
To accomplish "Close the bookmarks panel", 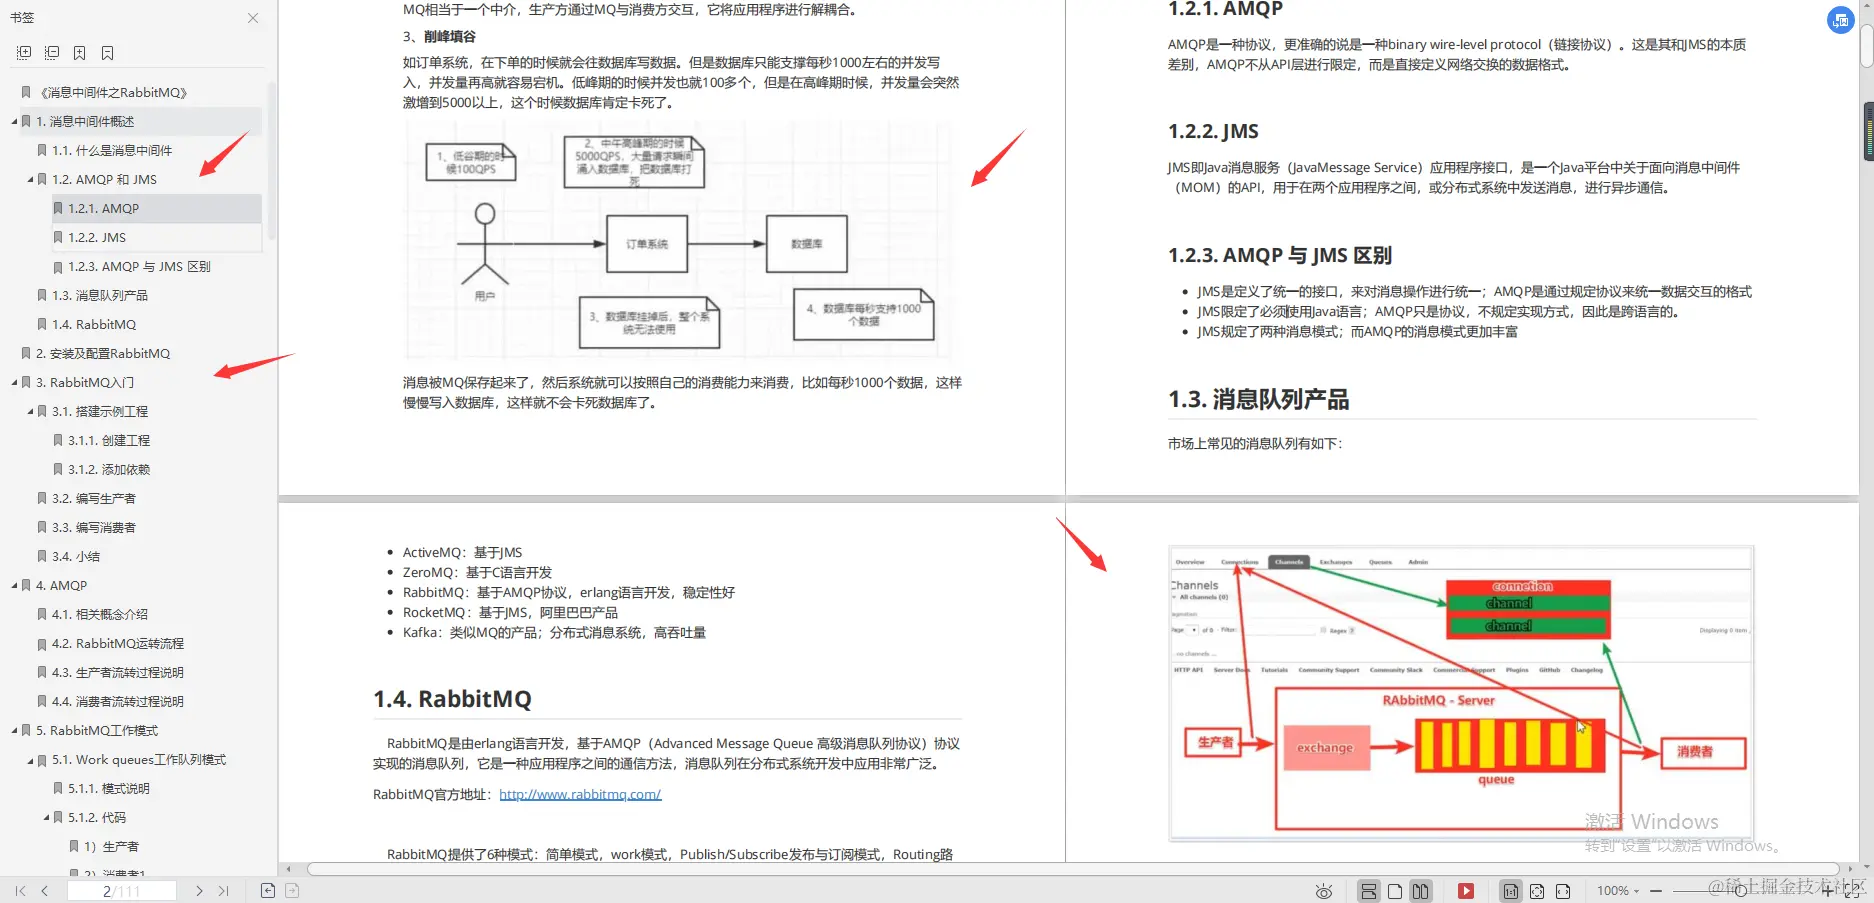I will point(253,18).
